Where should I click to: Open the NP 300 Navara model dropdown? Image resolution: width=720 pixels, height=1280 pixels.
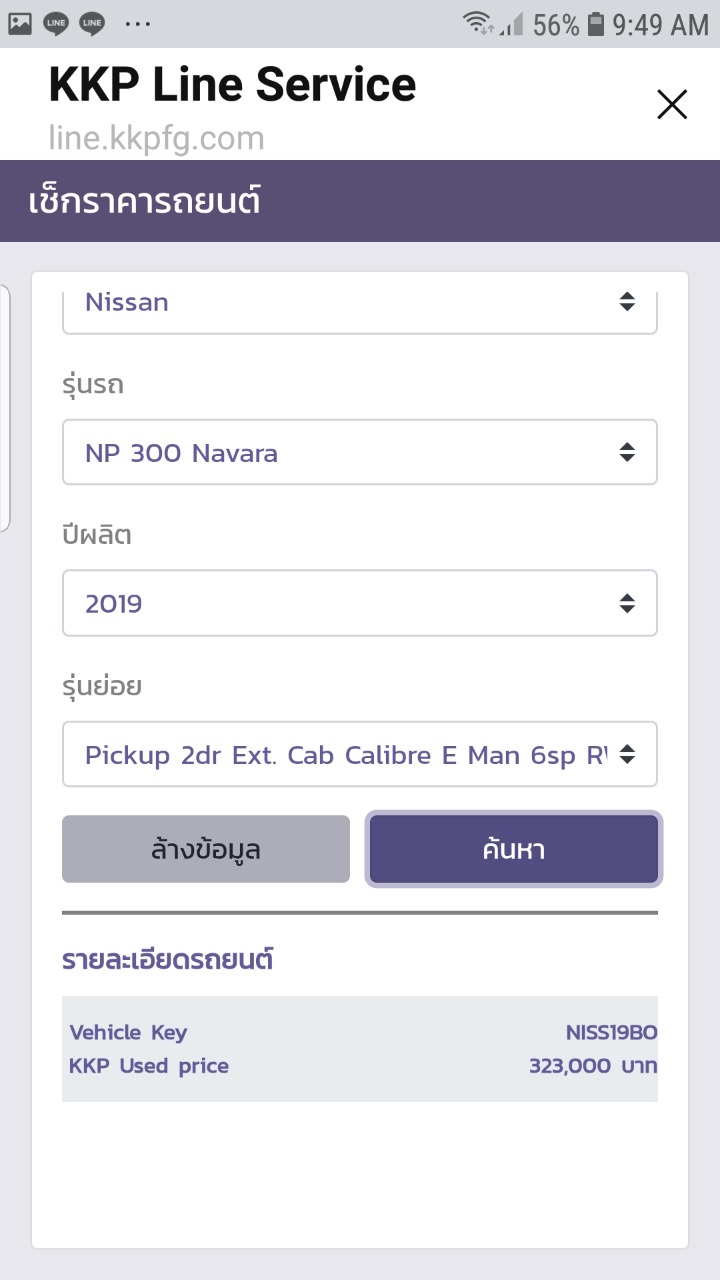coord(359,453)
